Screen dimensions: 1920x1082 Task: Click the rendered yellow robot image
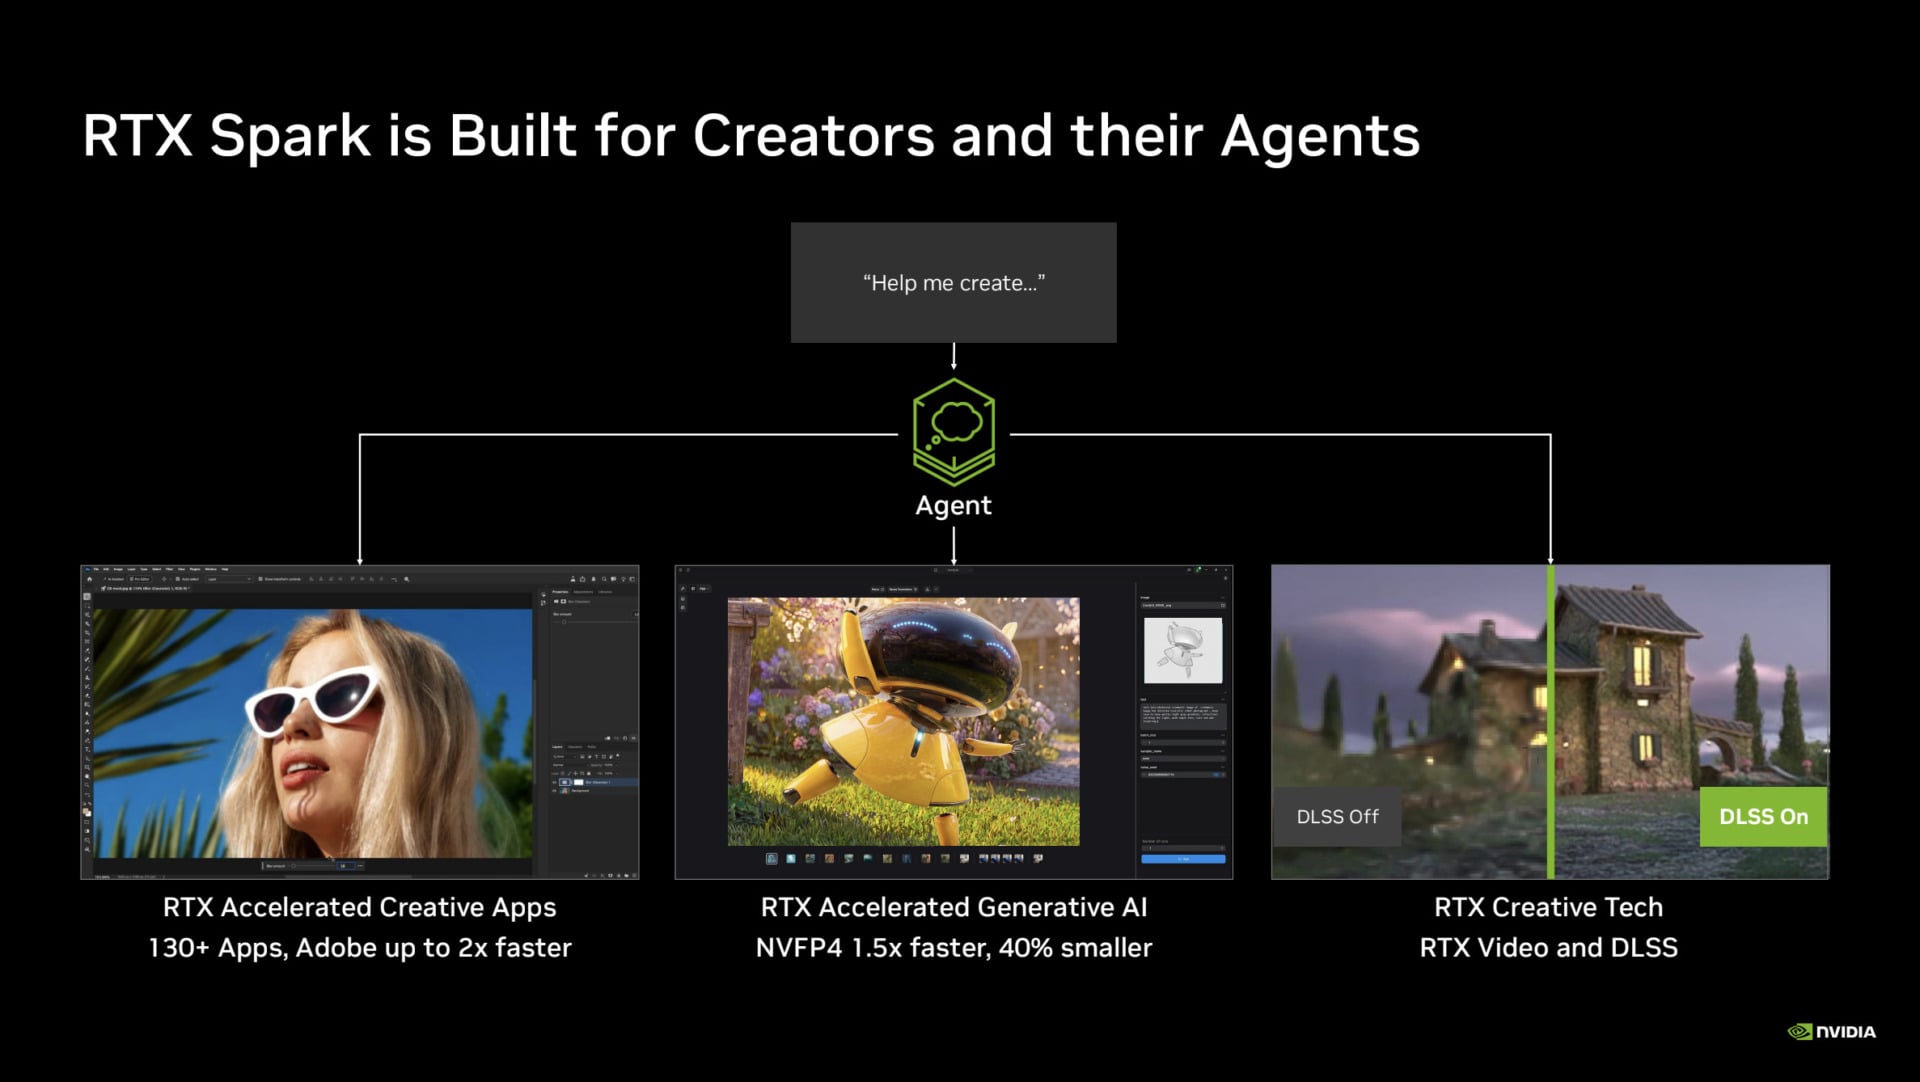point(903,721)
